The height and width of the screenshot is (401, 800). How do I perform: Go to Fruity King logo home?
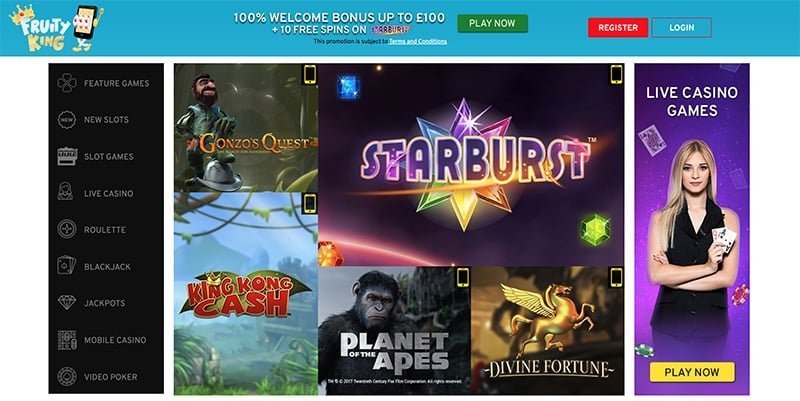56,28
